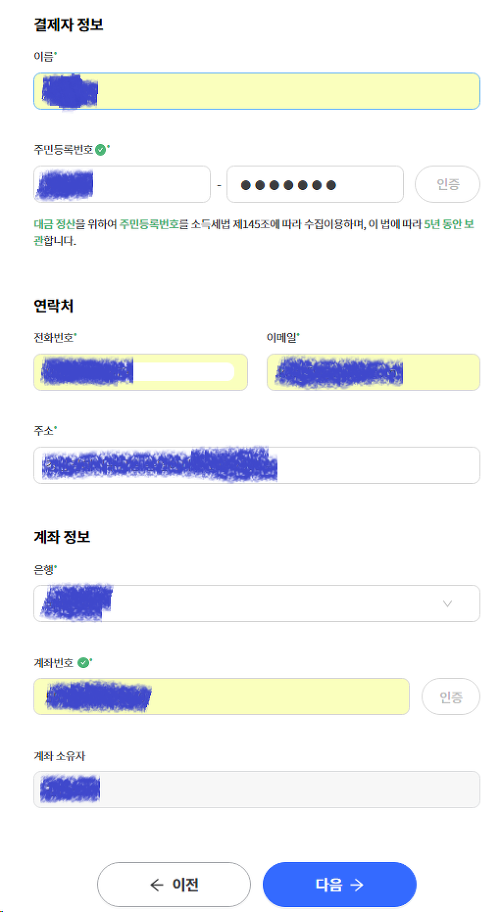Click the green check icon beside 주민등록번호
The width and height of the screenshot is (500, 912).
click(x=100, y=149)
